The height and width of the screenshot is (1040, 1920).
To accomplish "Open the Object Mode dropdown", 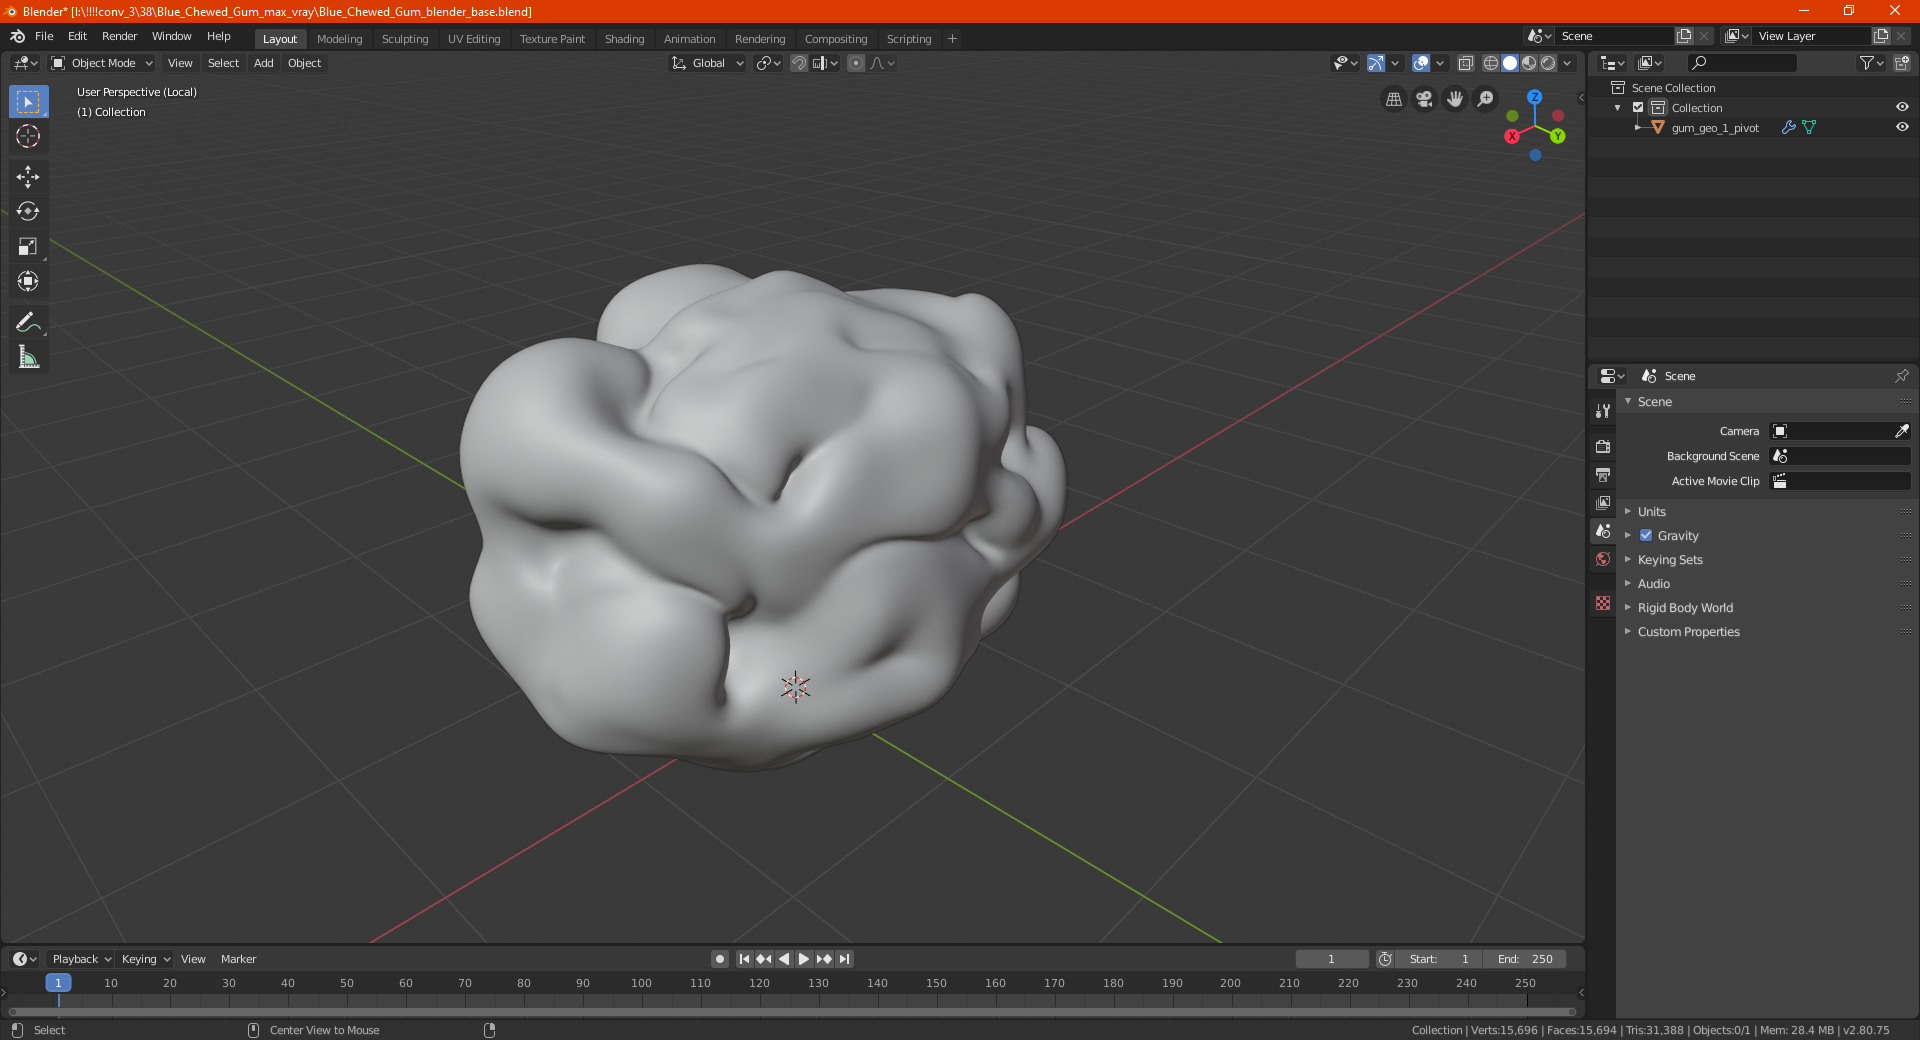I will (102, 63).
